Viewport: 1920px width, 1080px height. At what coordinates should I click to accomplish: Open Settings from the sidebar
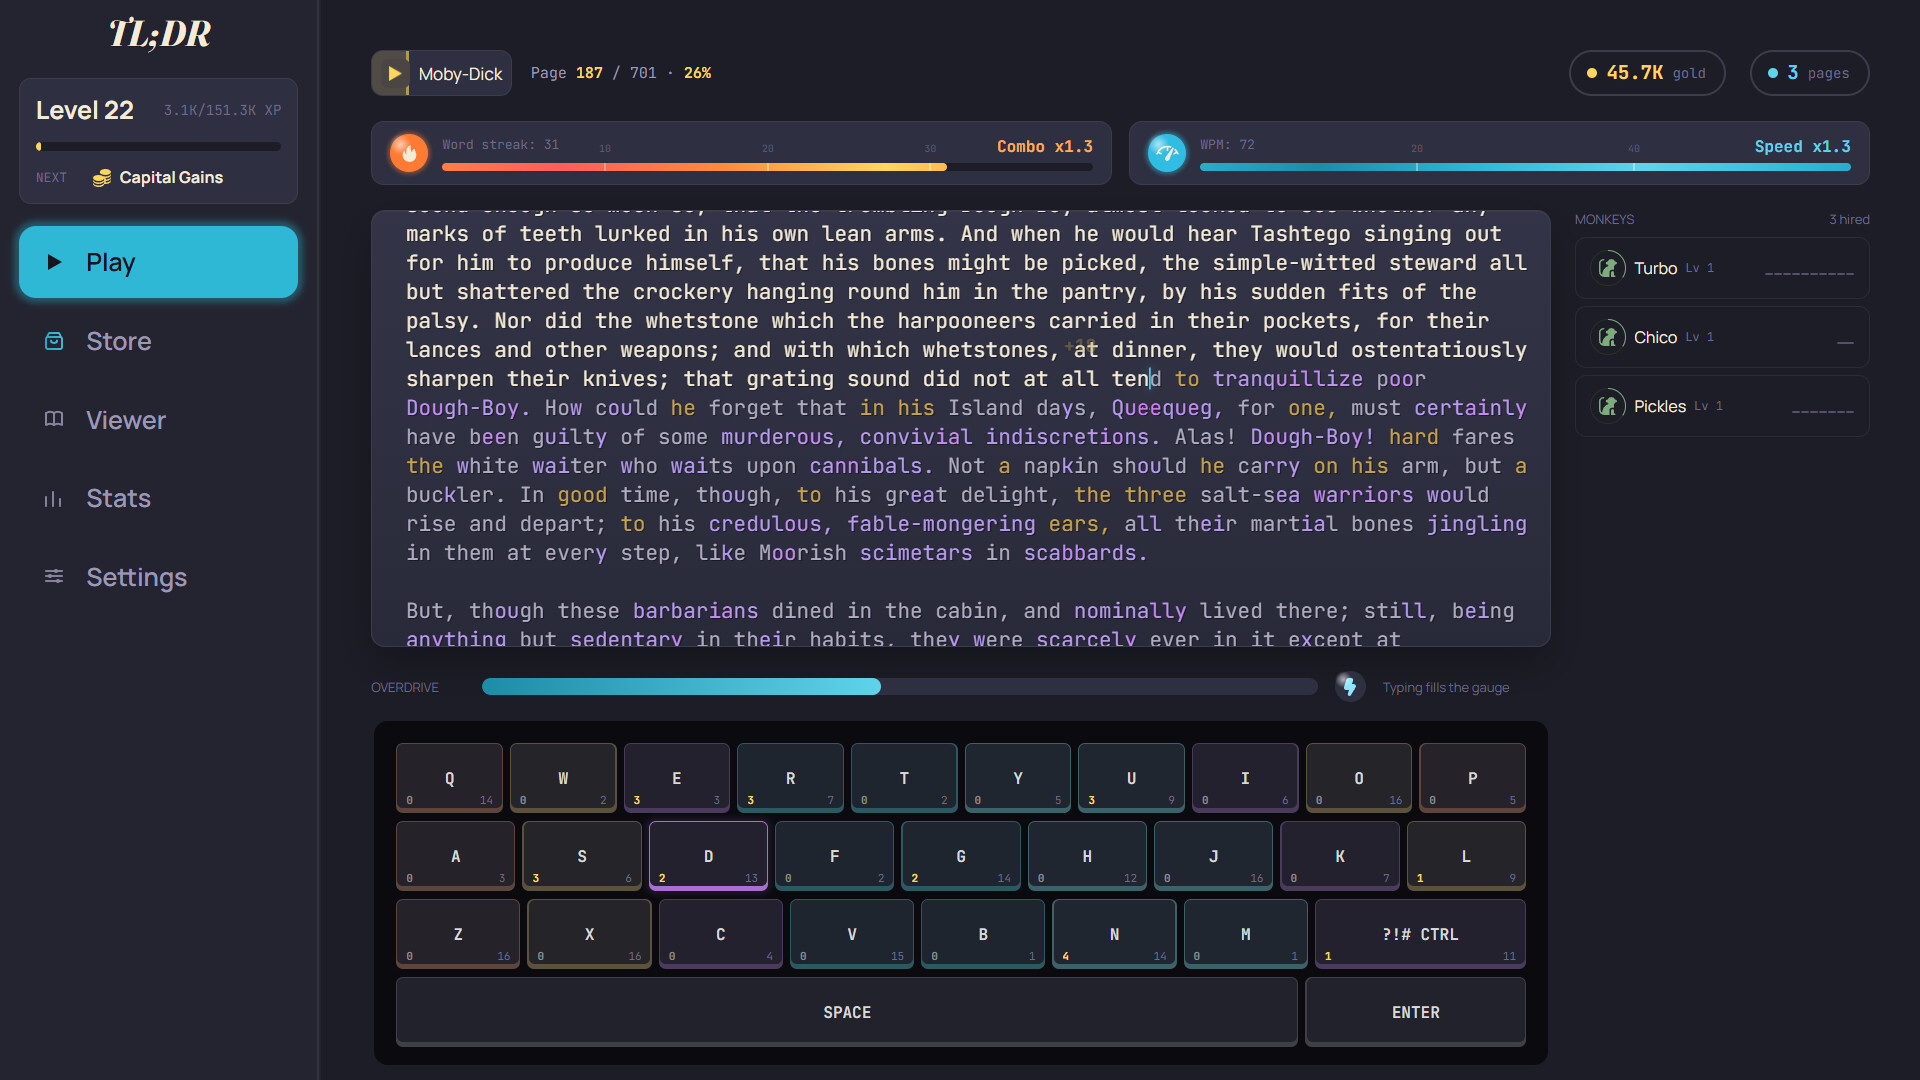point(158,577)
